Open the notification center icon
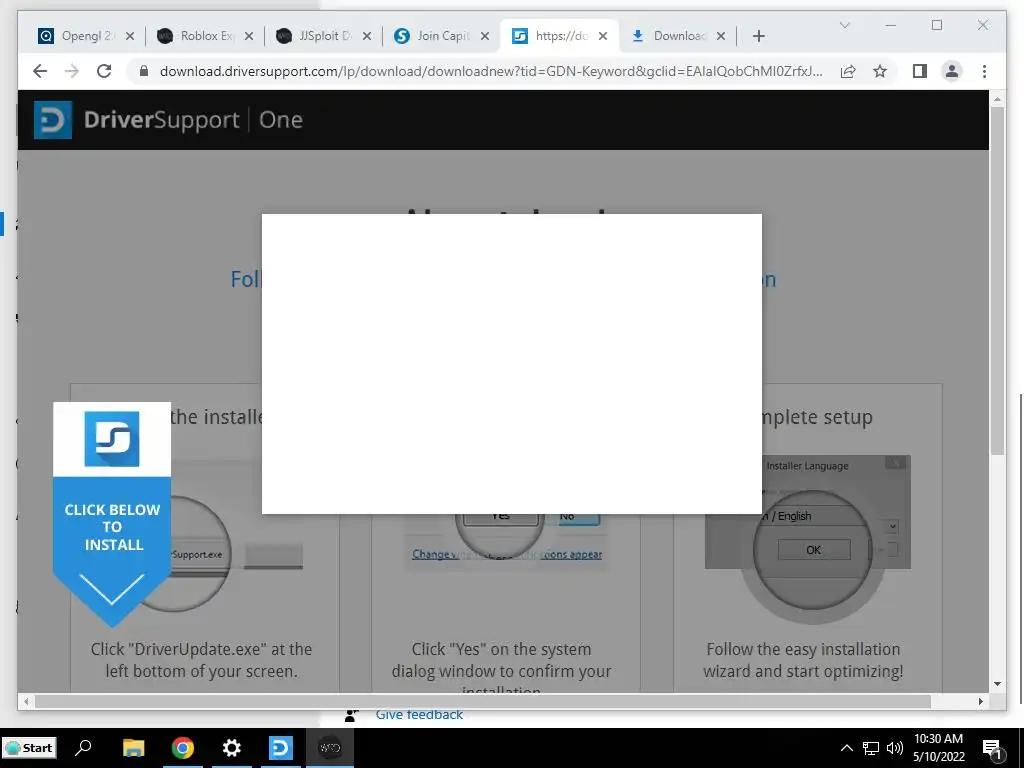The image size is (1024, 768). pos(992,749)
